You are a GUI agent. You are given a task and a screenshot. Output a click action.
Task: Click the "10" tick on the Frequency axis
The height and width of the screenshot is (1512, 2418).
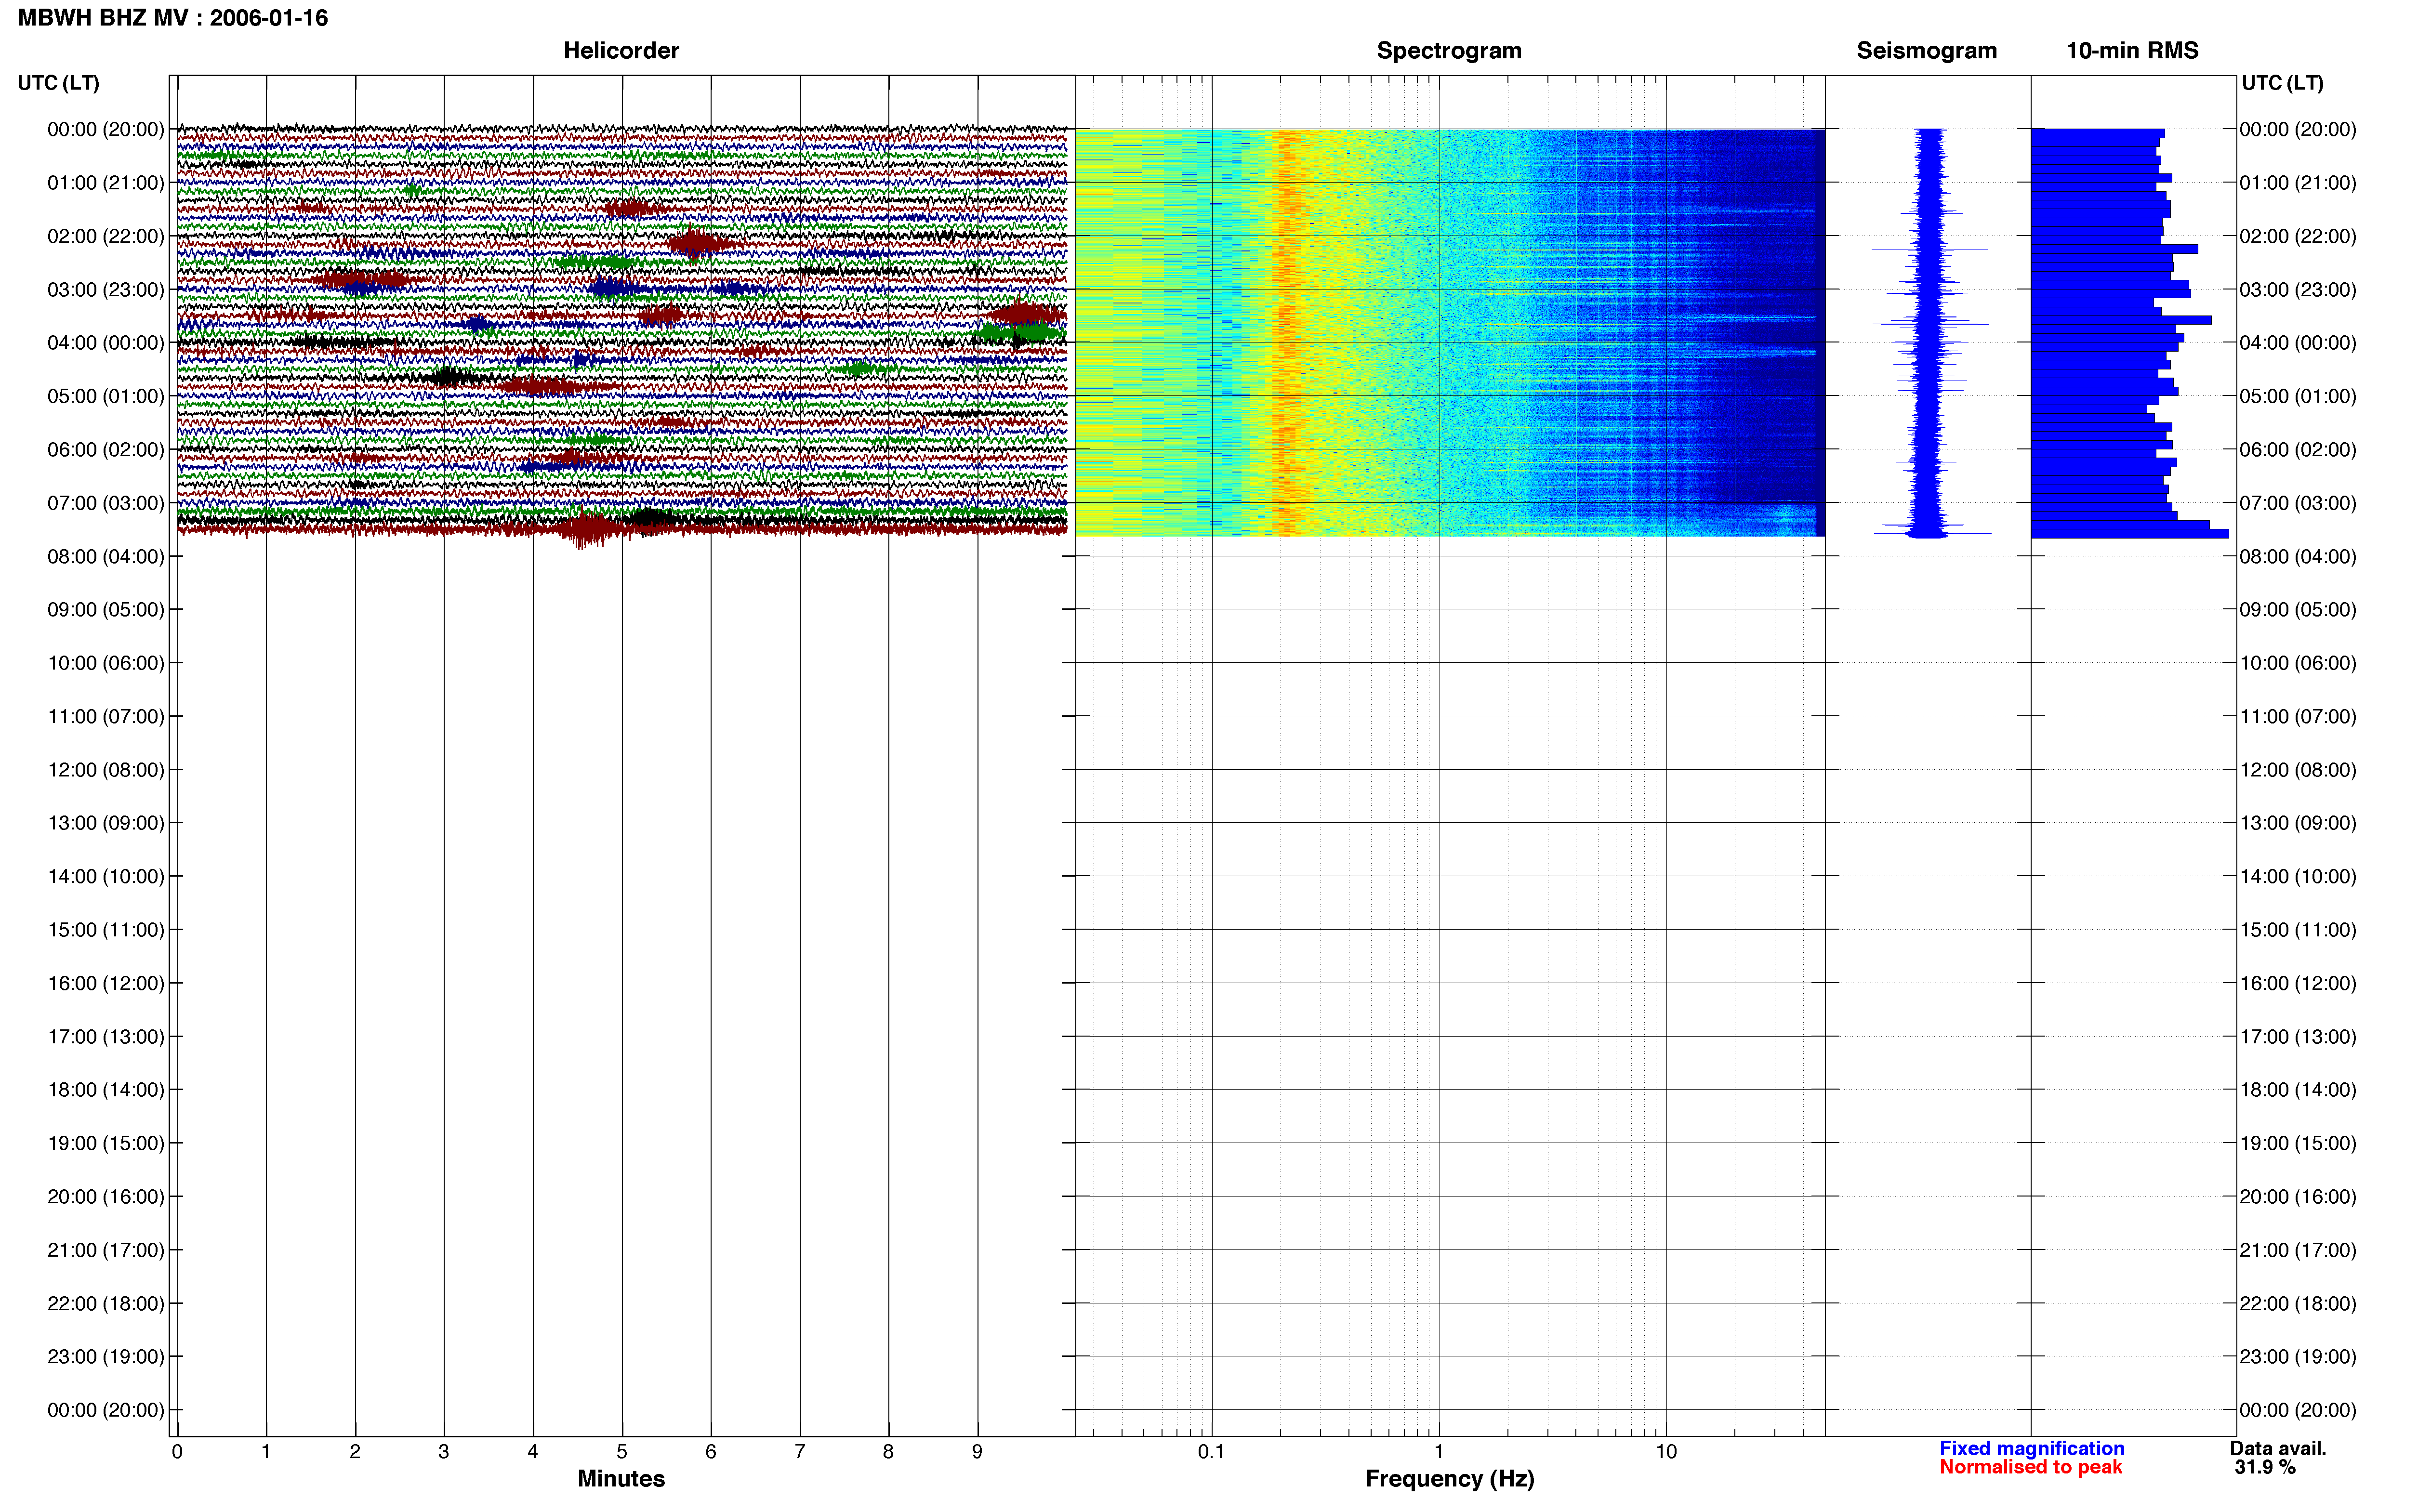(1666, 1452)
